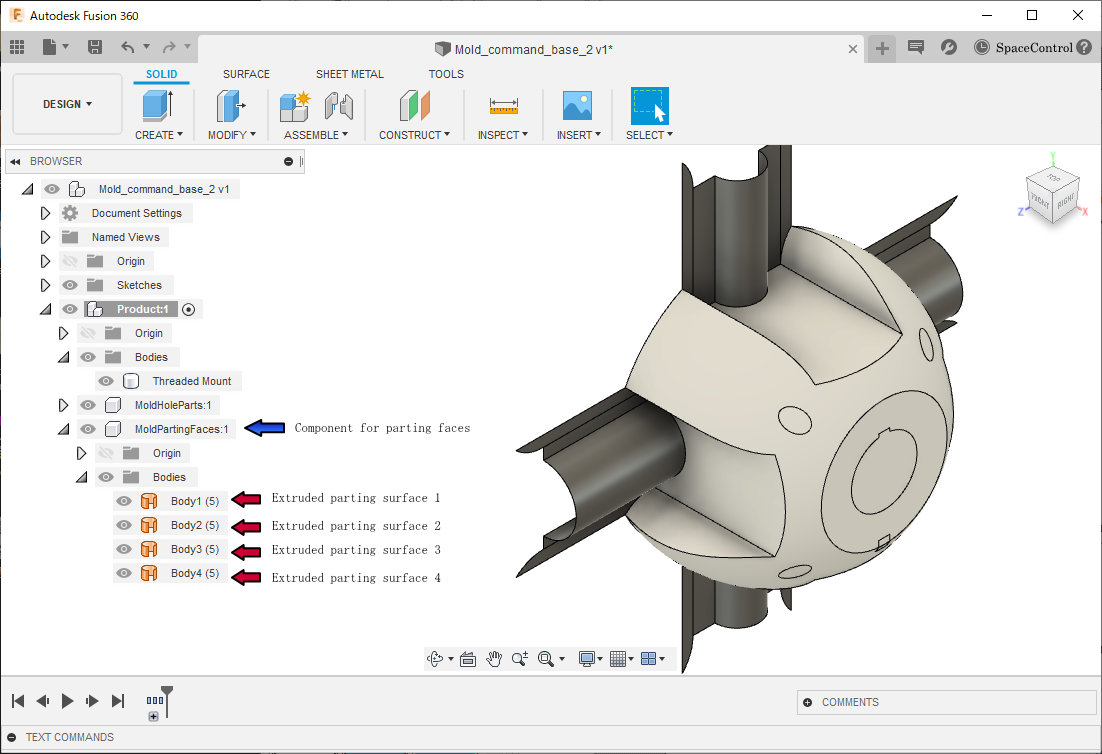
Task: Toggle visibility of Threaded Mount body
Action: pos(106,381)
